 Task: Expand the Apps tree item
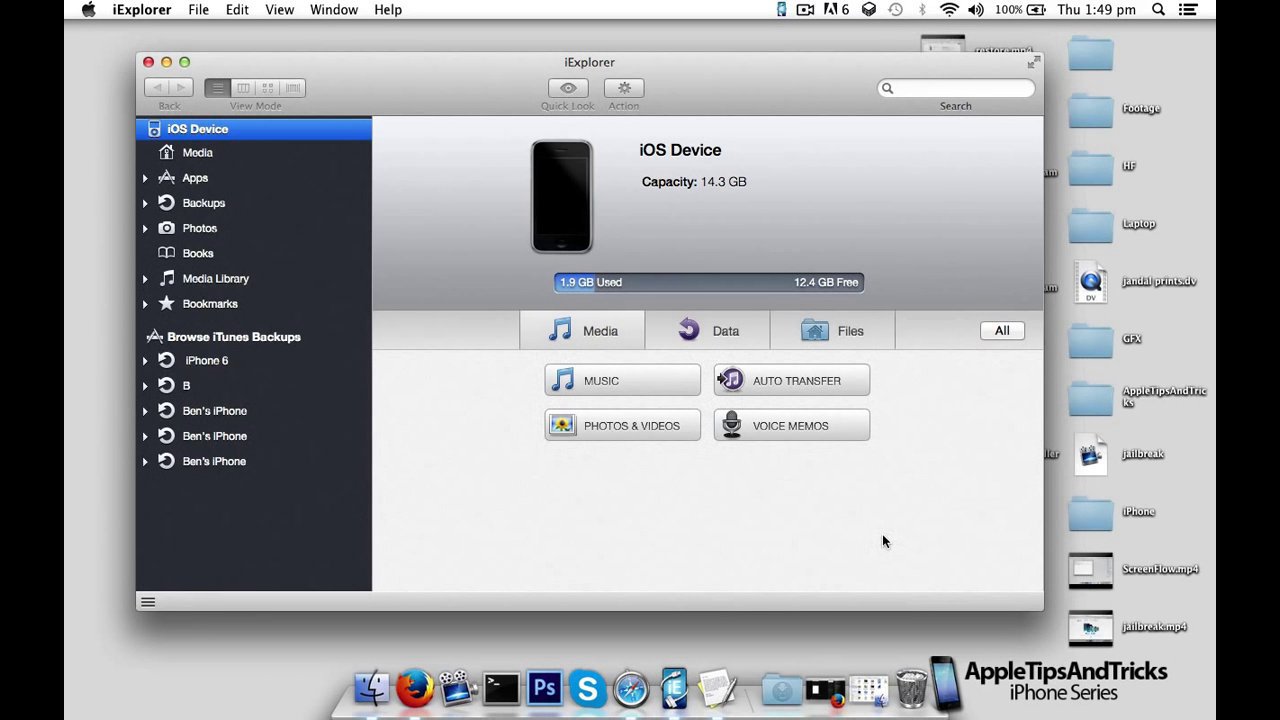[x=145, y=178]
